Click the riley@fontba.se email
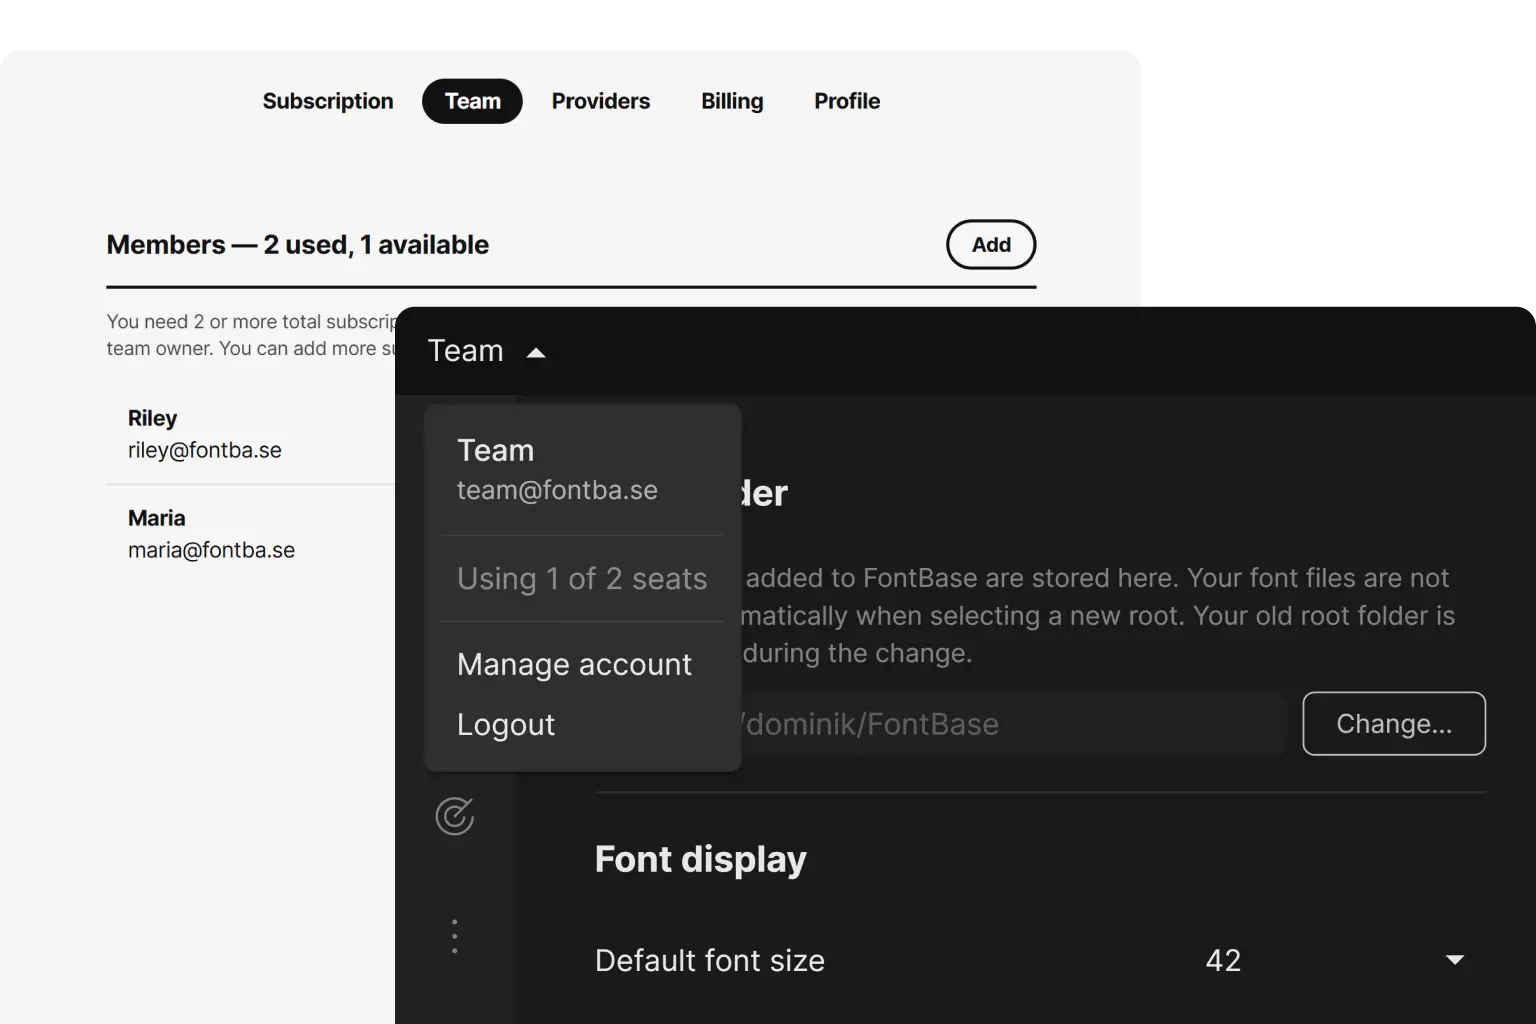1536x1024 pixels. [205, 450]
